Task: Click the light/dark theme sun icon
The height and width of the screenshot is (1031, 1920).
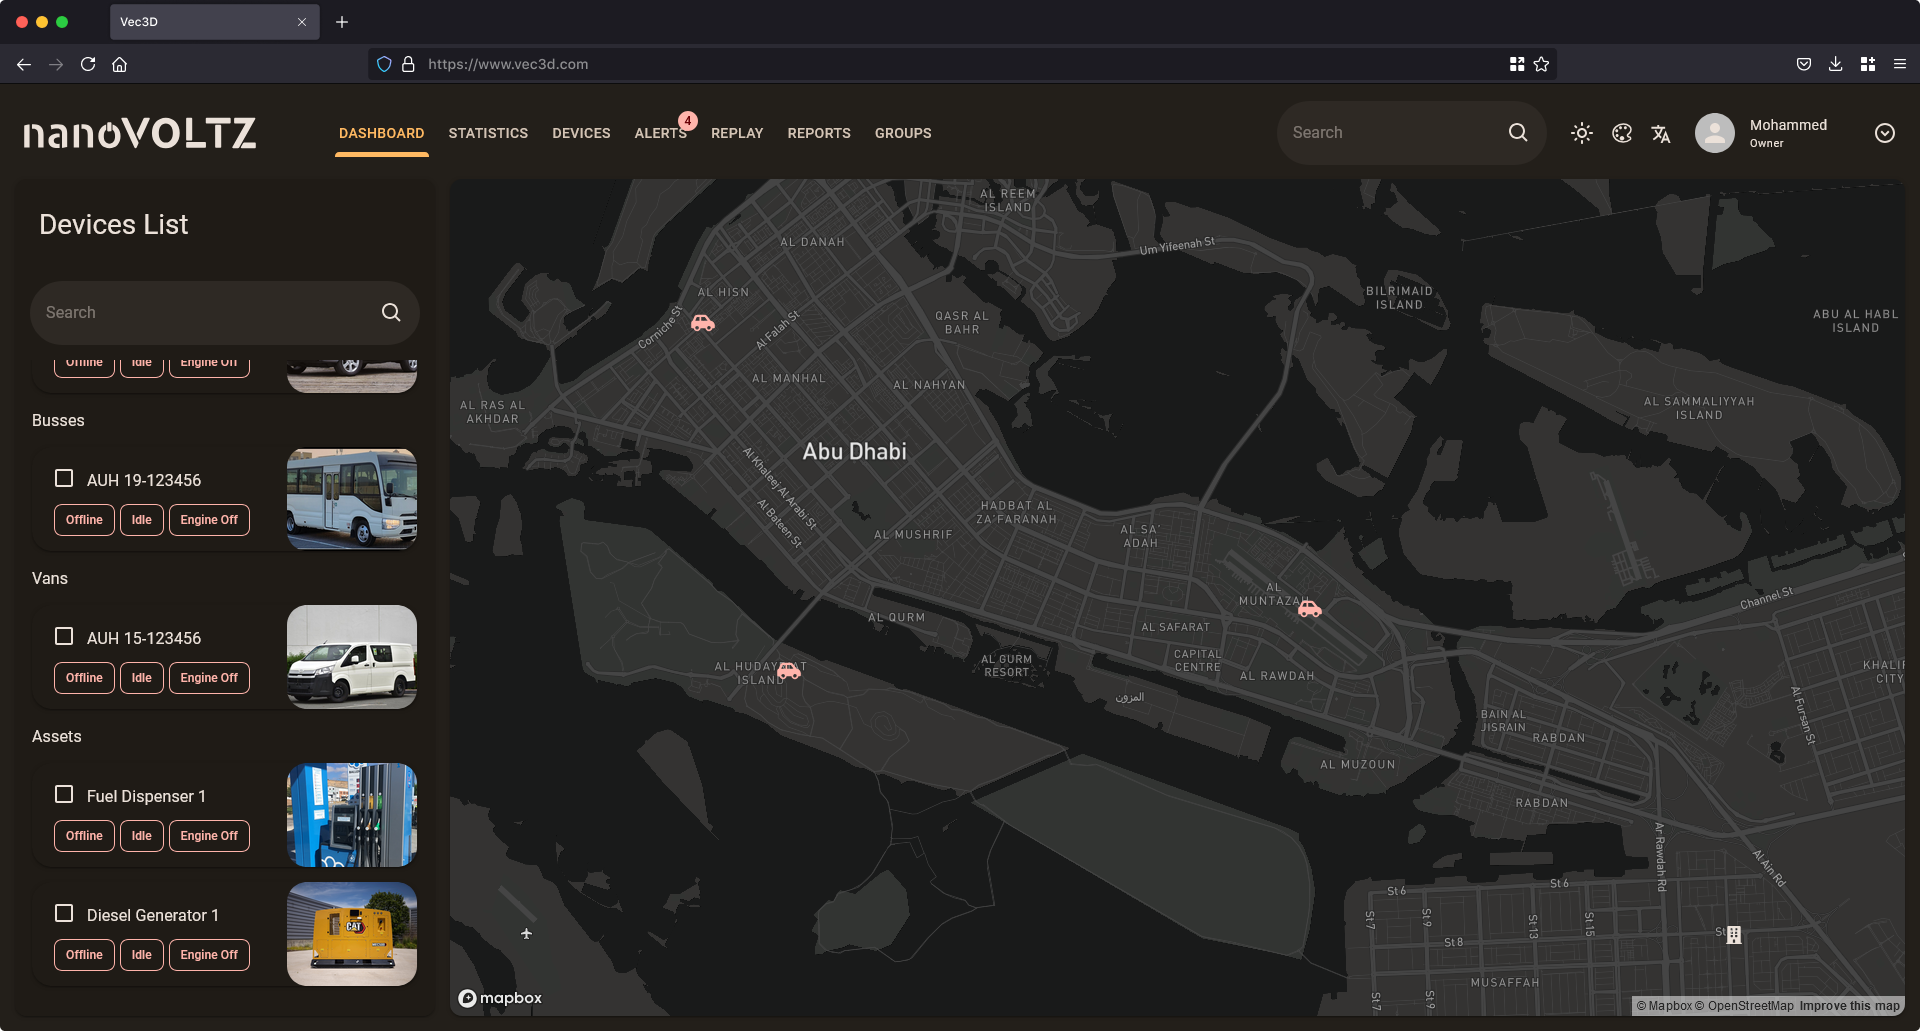Action: tap(1581, 133)
